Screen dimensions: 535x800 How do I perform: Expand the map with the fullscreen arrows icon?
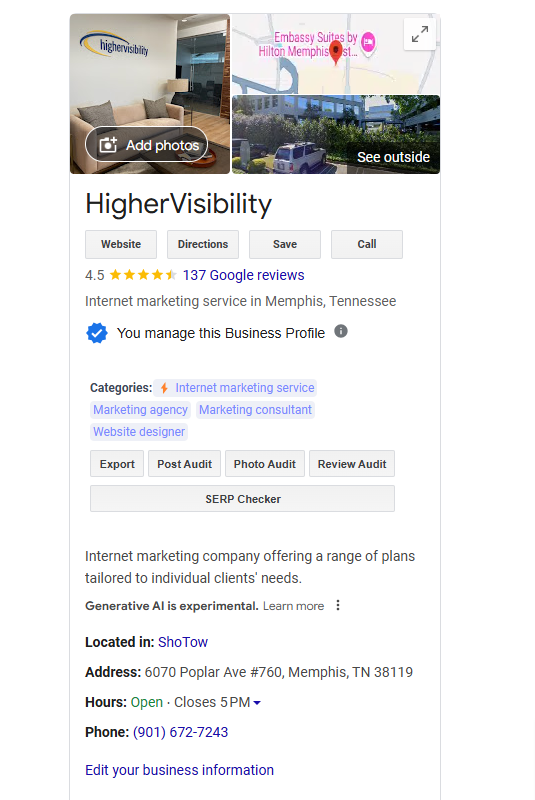(x=419, y=35)
